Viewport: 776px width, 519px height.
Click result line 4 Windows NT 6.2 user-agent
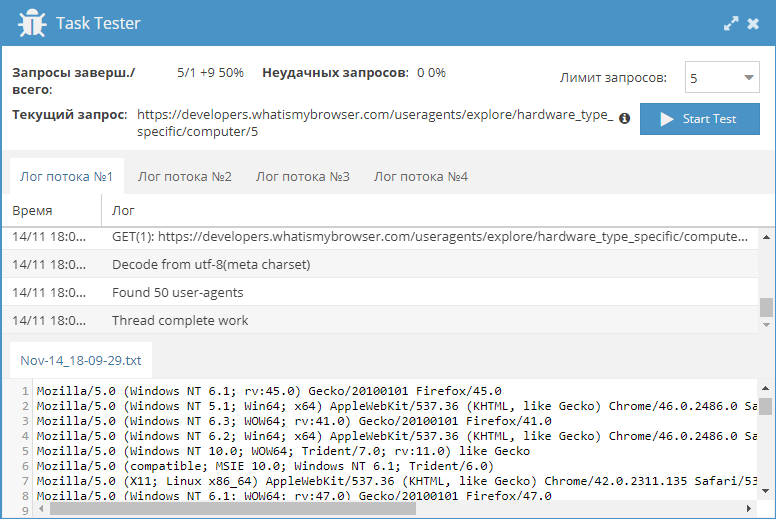[x=396, y=436]
